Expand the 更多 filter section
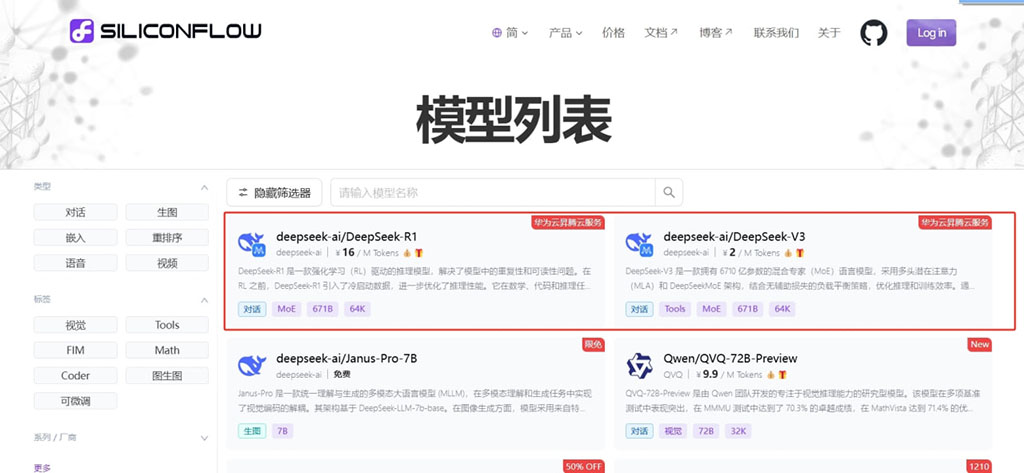This screenshot has width=1024, height=473. (42, 468)
